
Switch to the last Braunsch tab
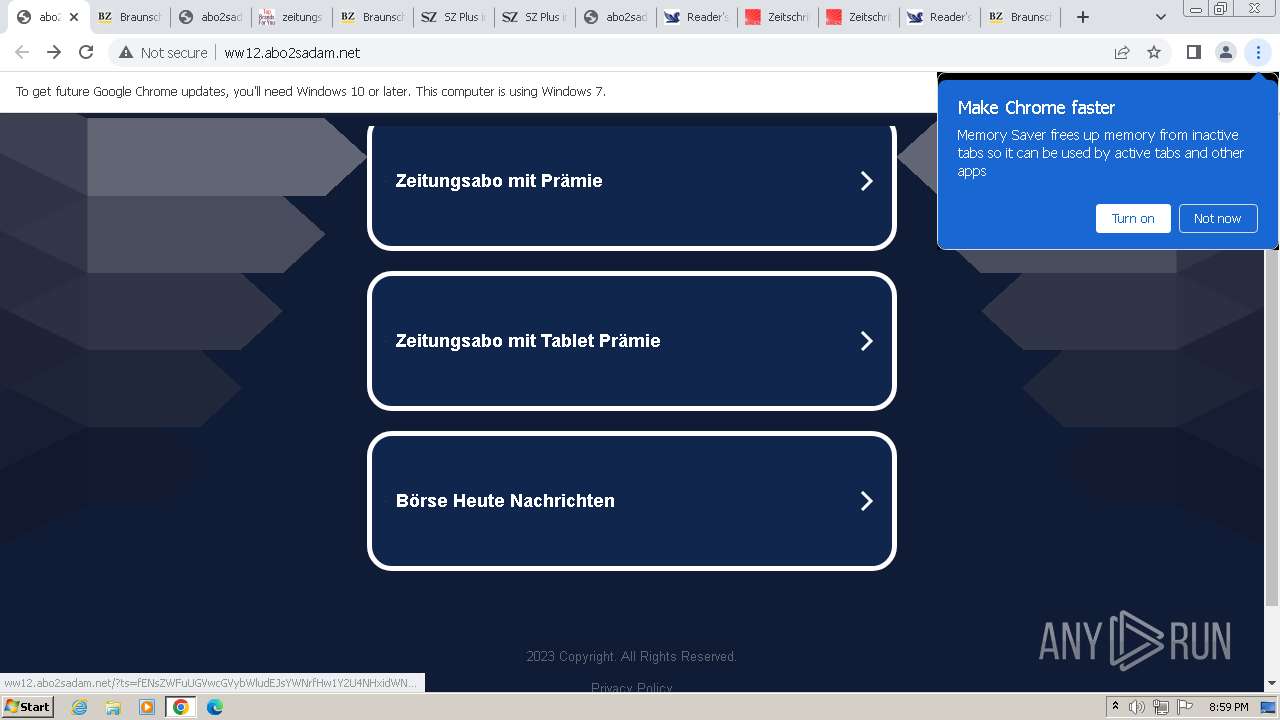click(x=1020, y=17)
